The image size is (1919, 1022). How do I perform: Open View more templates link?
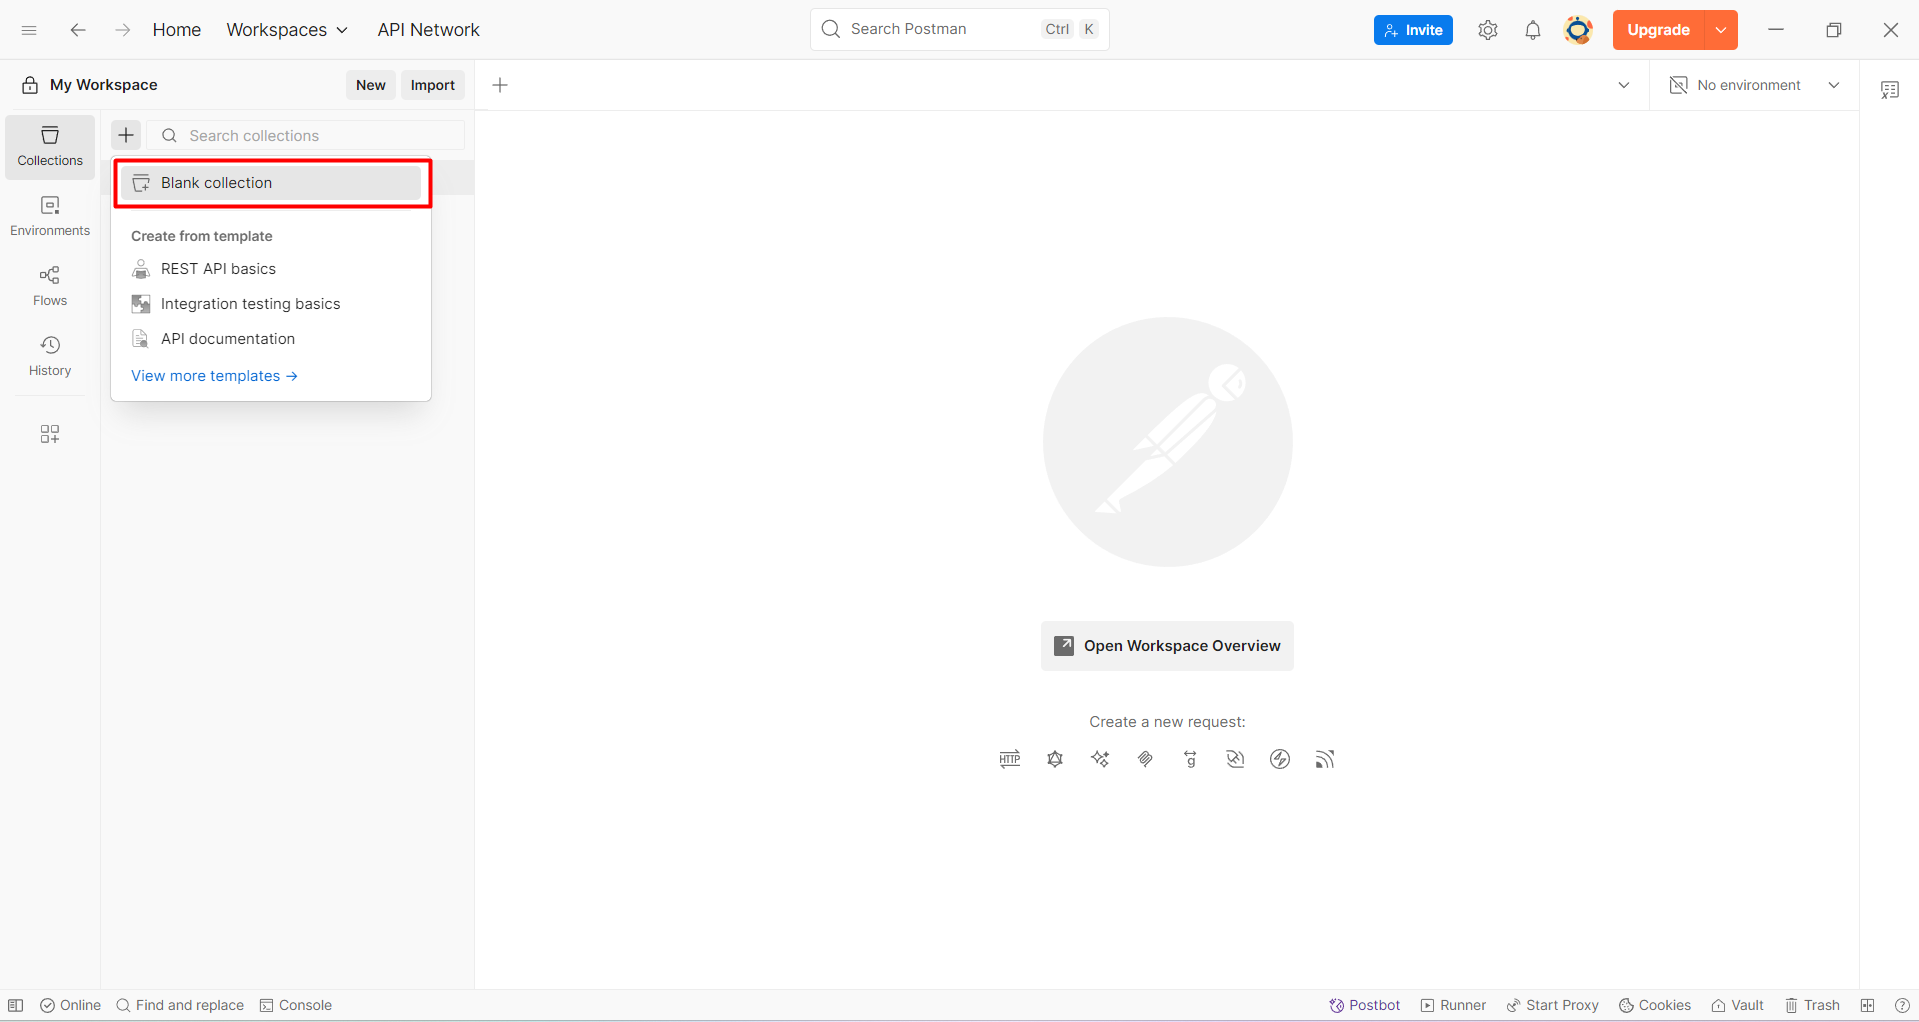(213, 375)
